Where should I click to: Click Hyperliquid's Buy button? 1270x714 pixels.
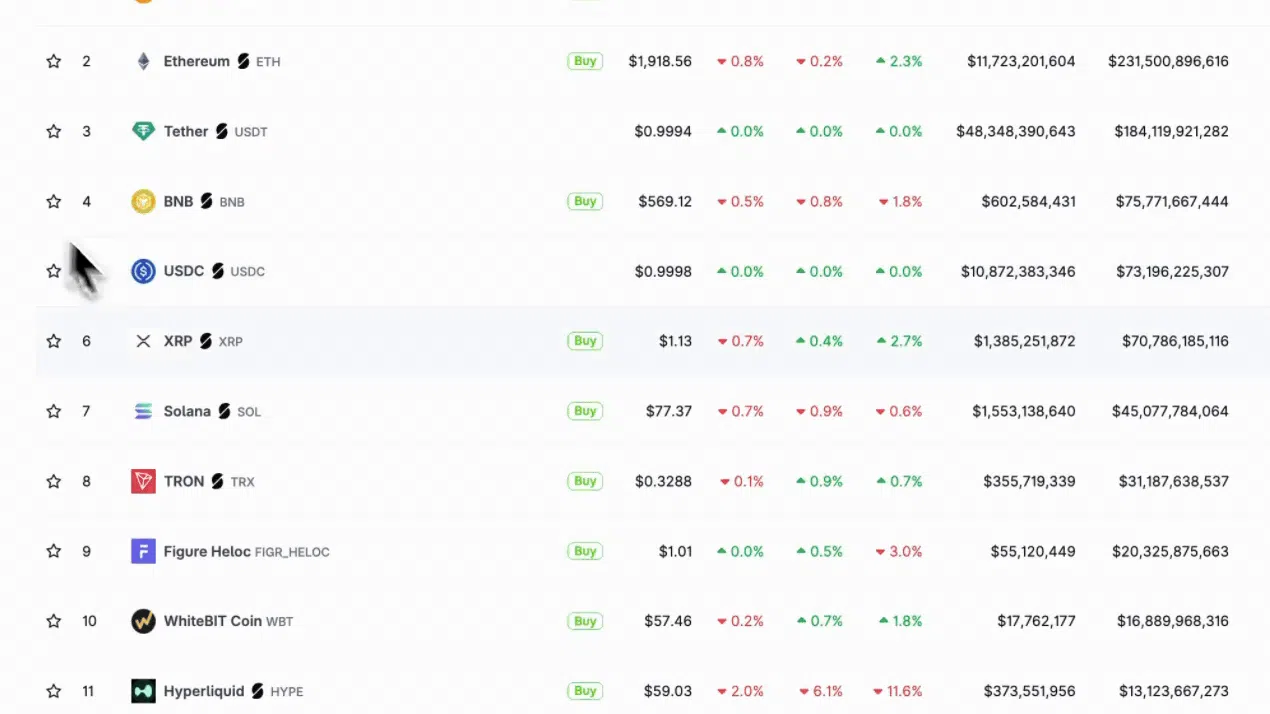[x=585, y=691]
